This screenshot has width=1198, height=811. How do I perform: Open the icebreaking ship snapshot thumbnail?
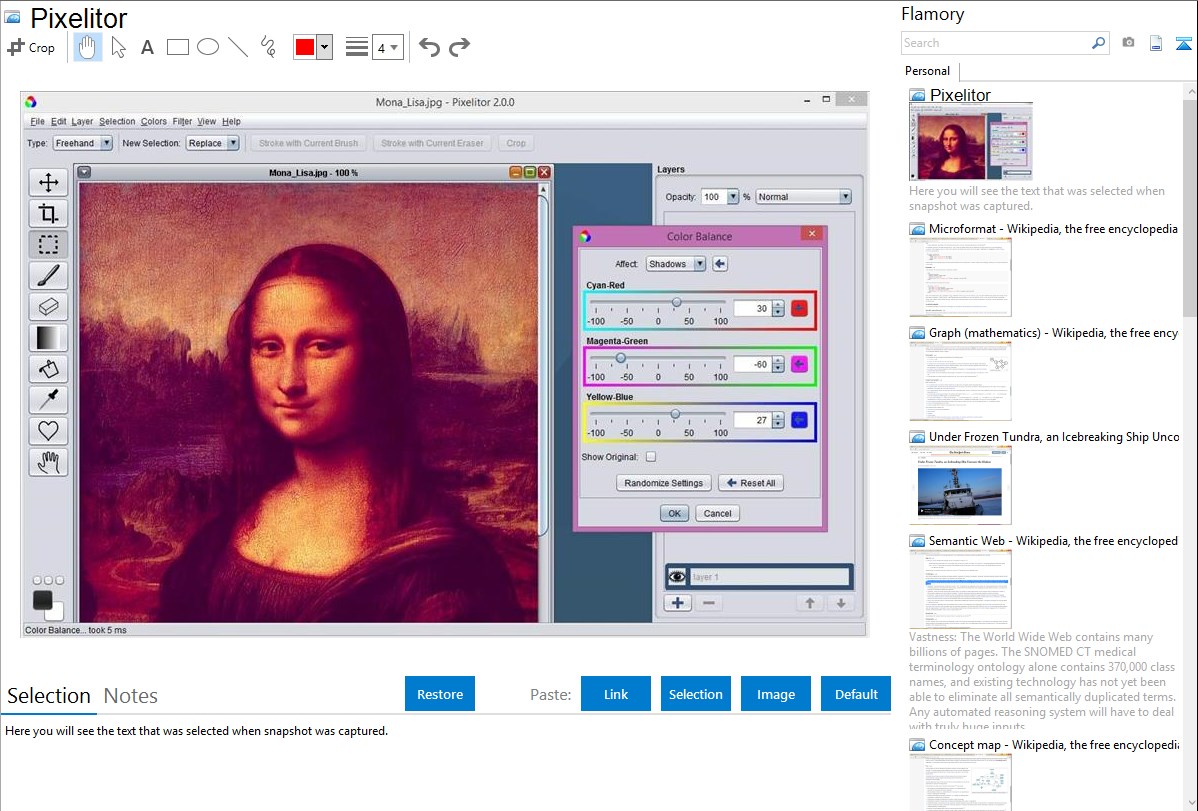tap(960, 486)
